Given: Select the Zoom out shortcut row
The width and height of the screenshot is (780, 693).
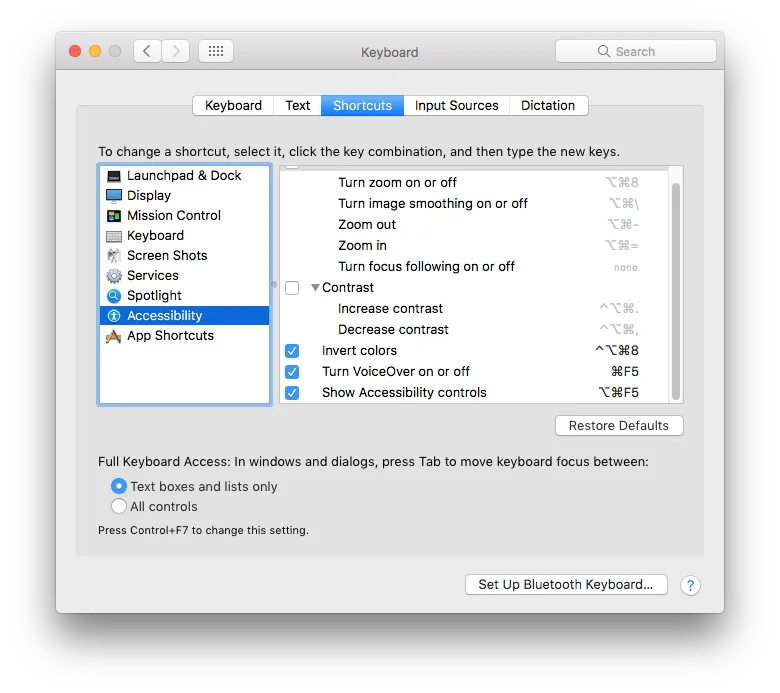Looking at the screenshot, I should [x=474, y=225].
